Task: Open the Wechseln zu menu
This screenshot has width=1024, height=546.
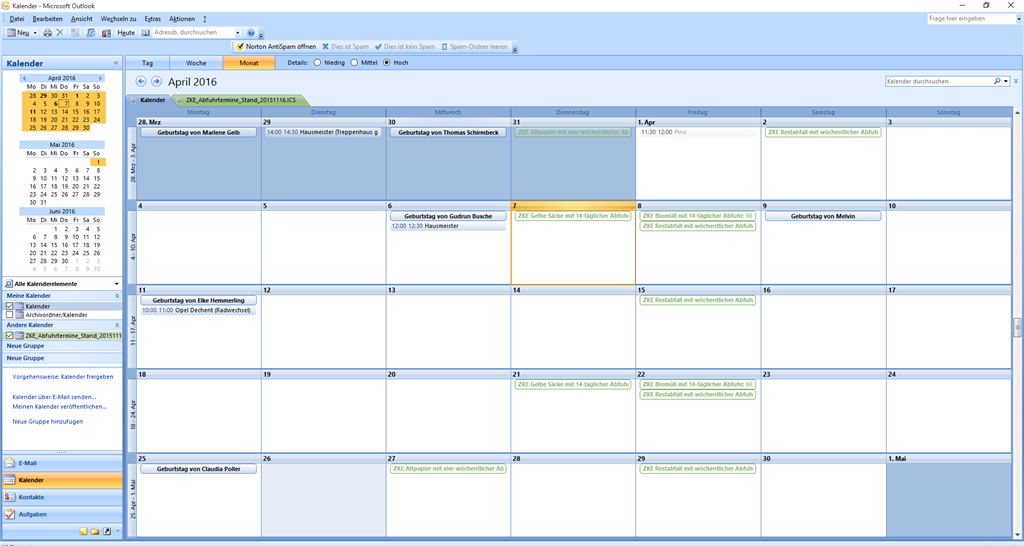Action: click(x=118, y=19)
